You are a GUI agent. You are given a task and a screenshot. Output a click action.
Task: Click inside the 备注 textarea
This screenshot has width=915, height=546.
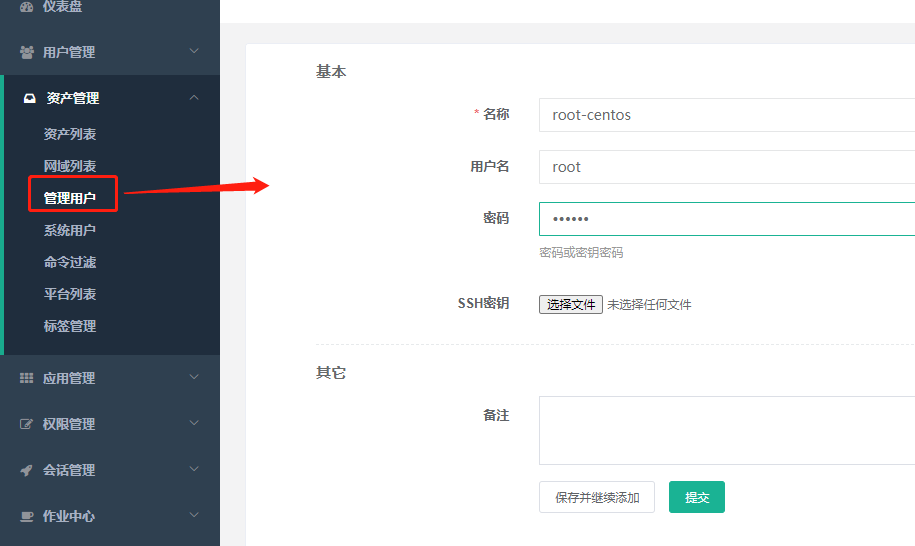tap(727, 430)
